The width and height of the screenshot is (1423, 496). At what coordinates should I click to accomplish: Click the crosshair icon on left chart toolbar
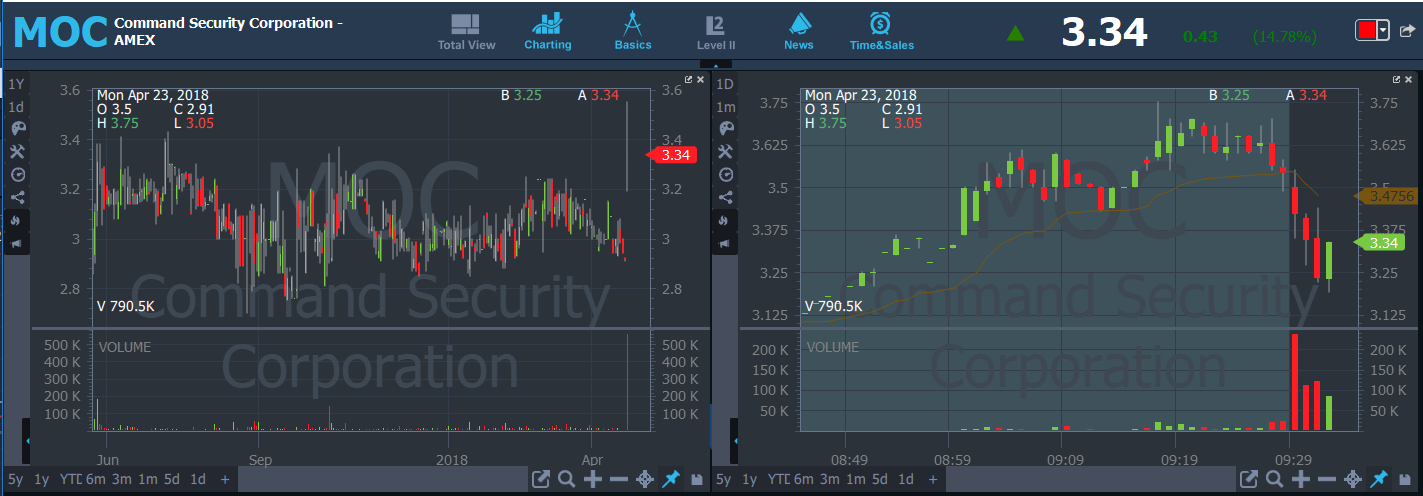coord(645,479)
